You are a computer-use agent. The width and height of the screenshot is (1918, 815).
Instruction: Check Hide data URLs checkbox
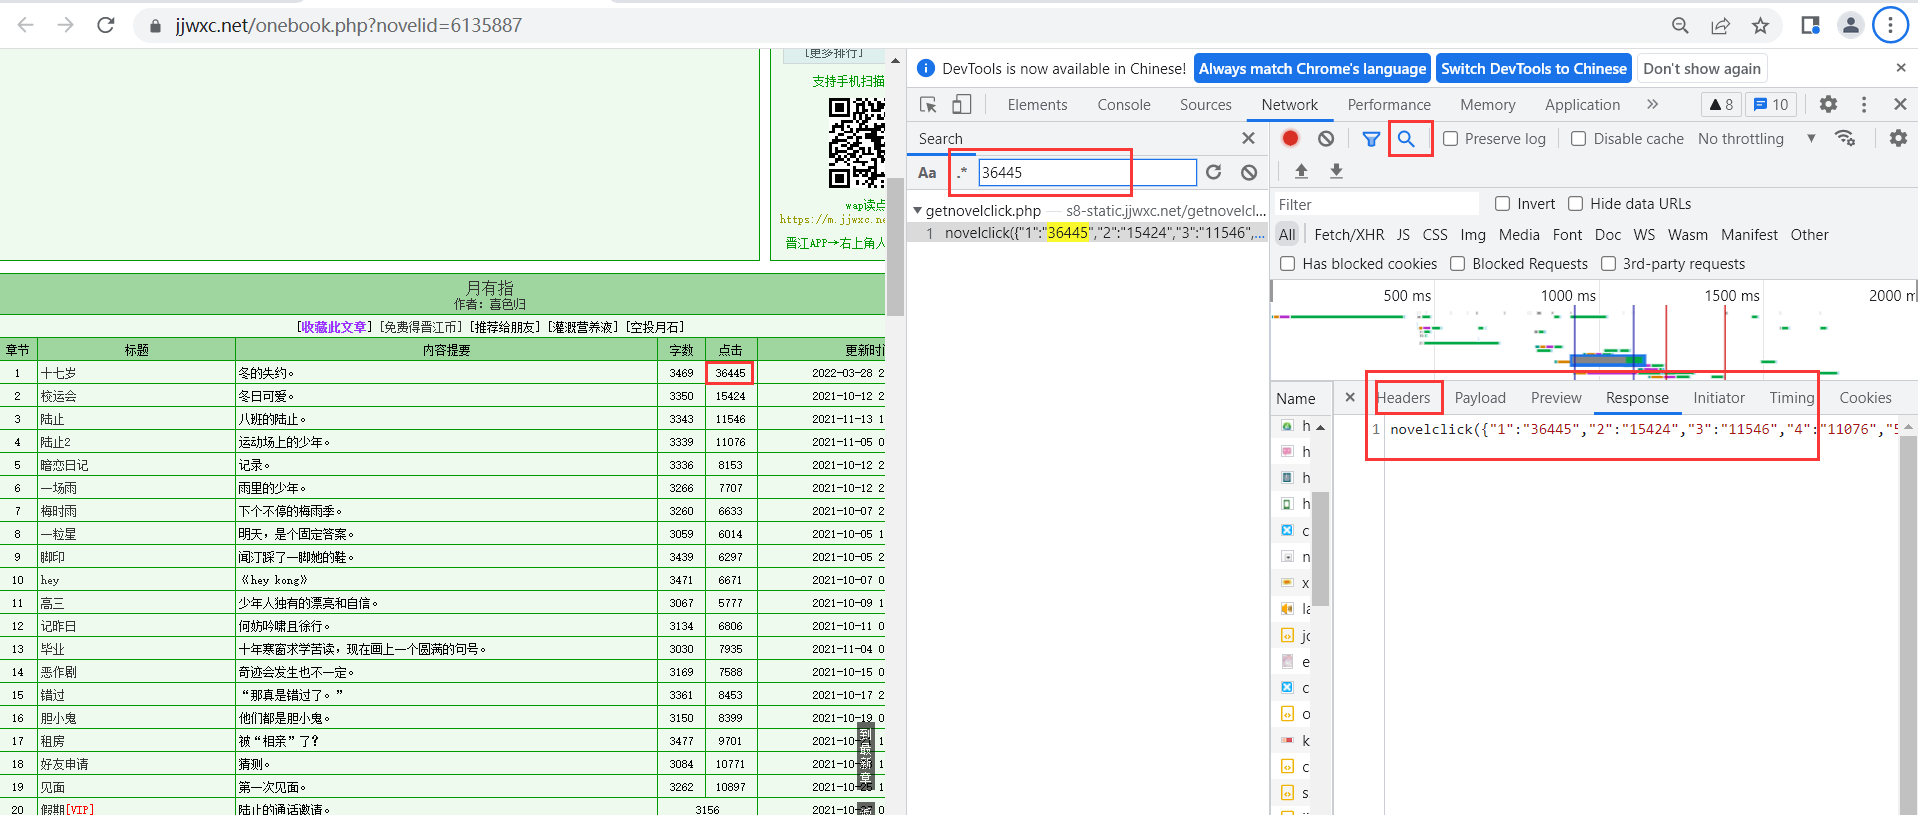pos(1575,204)
